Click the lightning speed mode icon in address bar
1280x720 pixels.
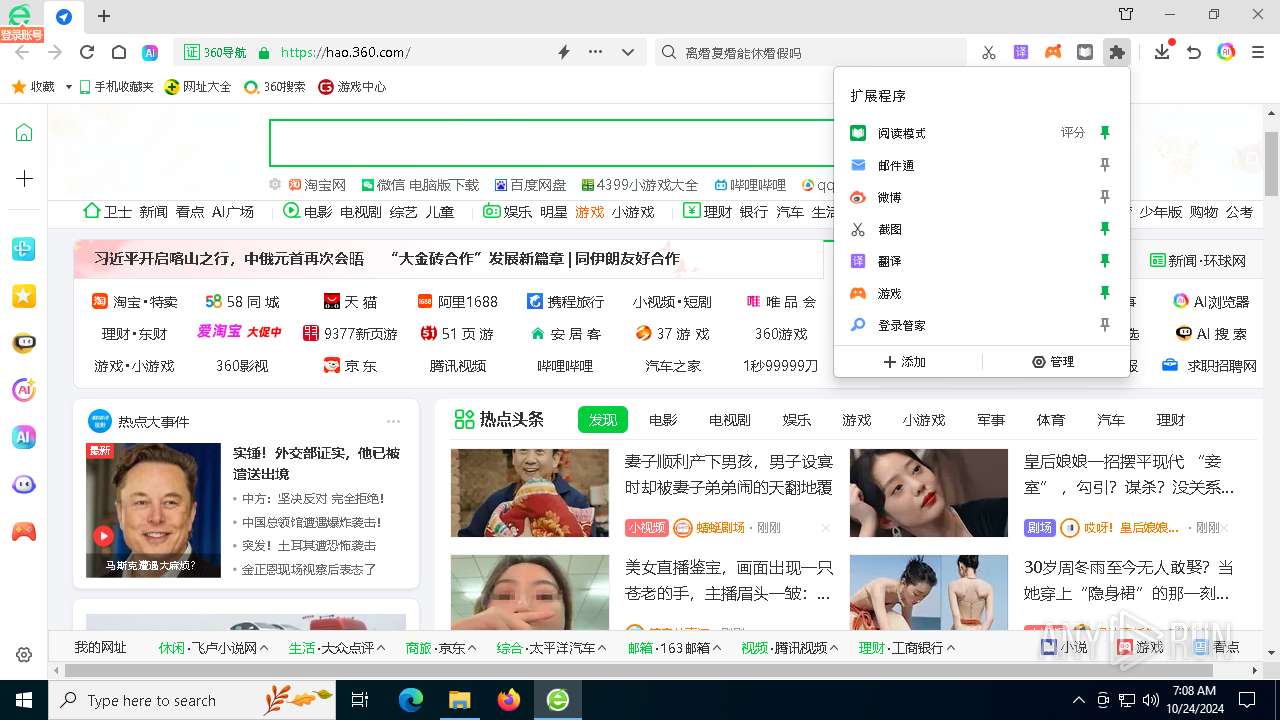[564, 52]
